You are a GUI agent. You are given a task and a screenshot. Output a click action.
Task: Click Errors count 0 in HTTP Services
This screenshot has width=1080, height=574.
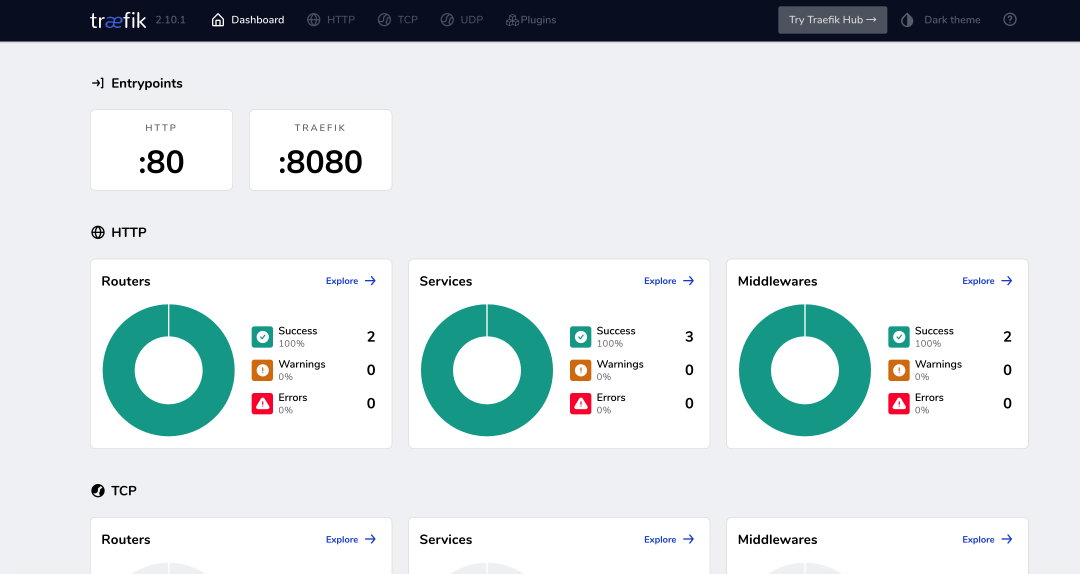click(x=689, y=403)
